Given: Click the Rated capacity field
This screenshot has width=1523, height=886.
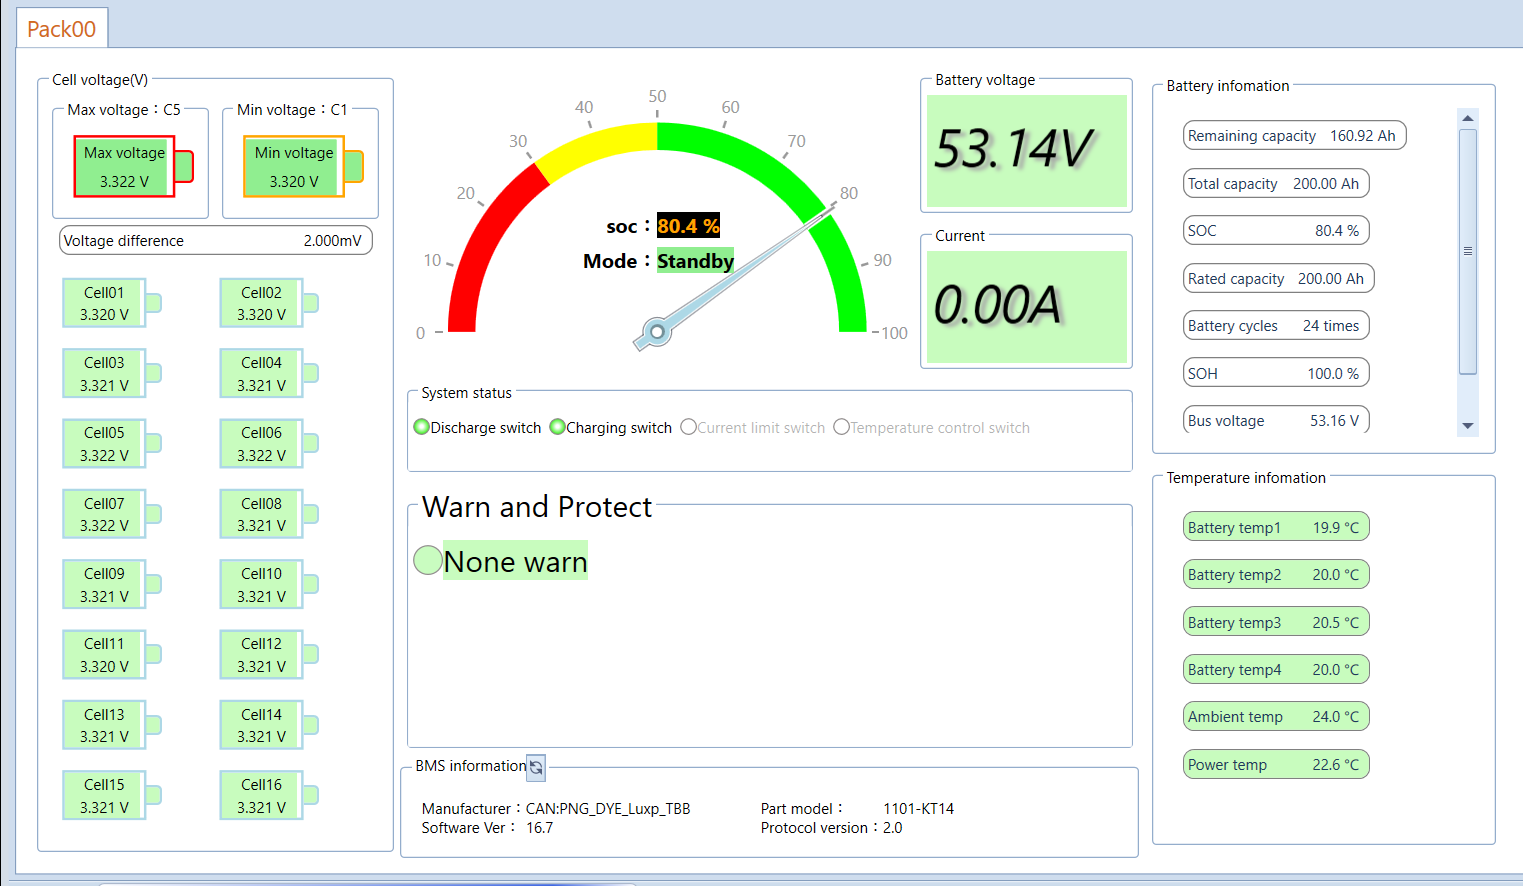Looking at the screenshot, I should click(1278, 278).
